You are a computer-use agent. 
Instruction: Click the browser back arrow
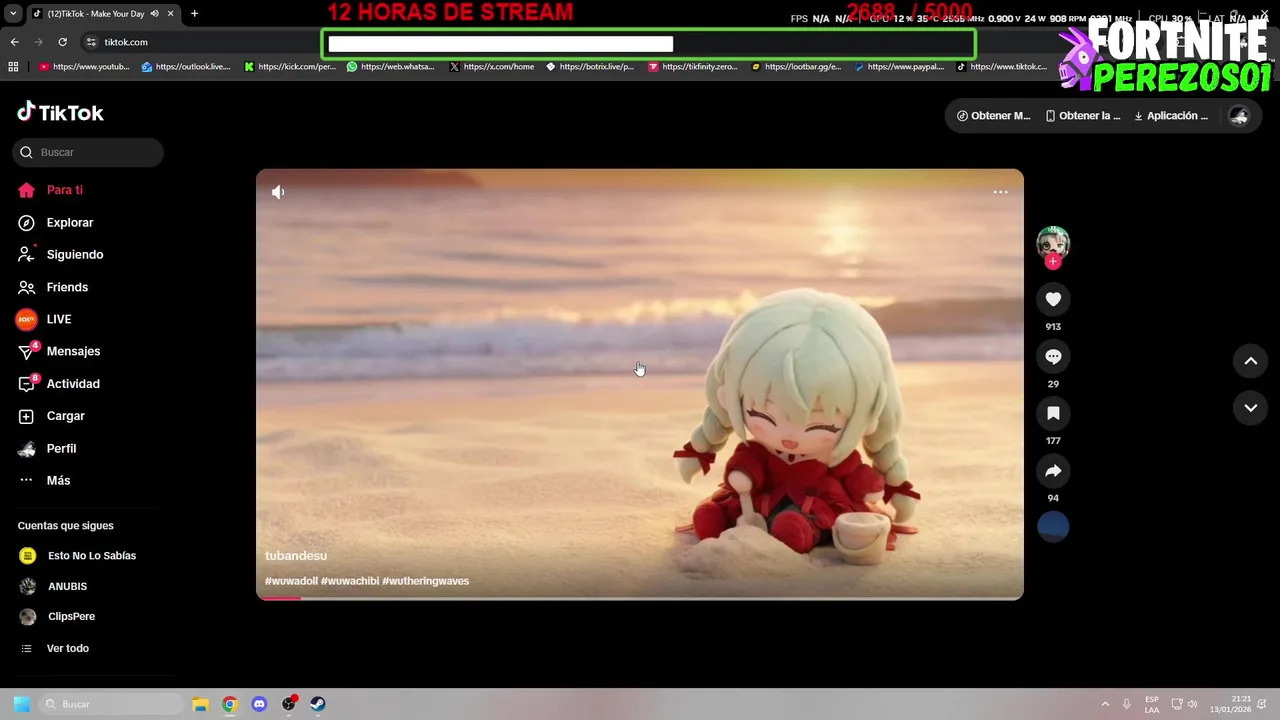(14, 42)
